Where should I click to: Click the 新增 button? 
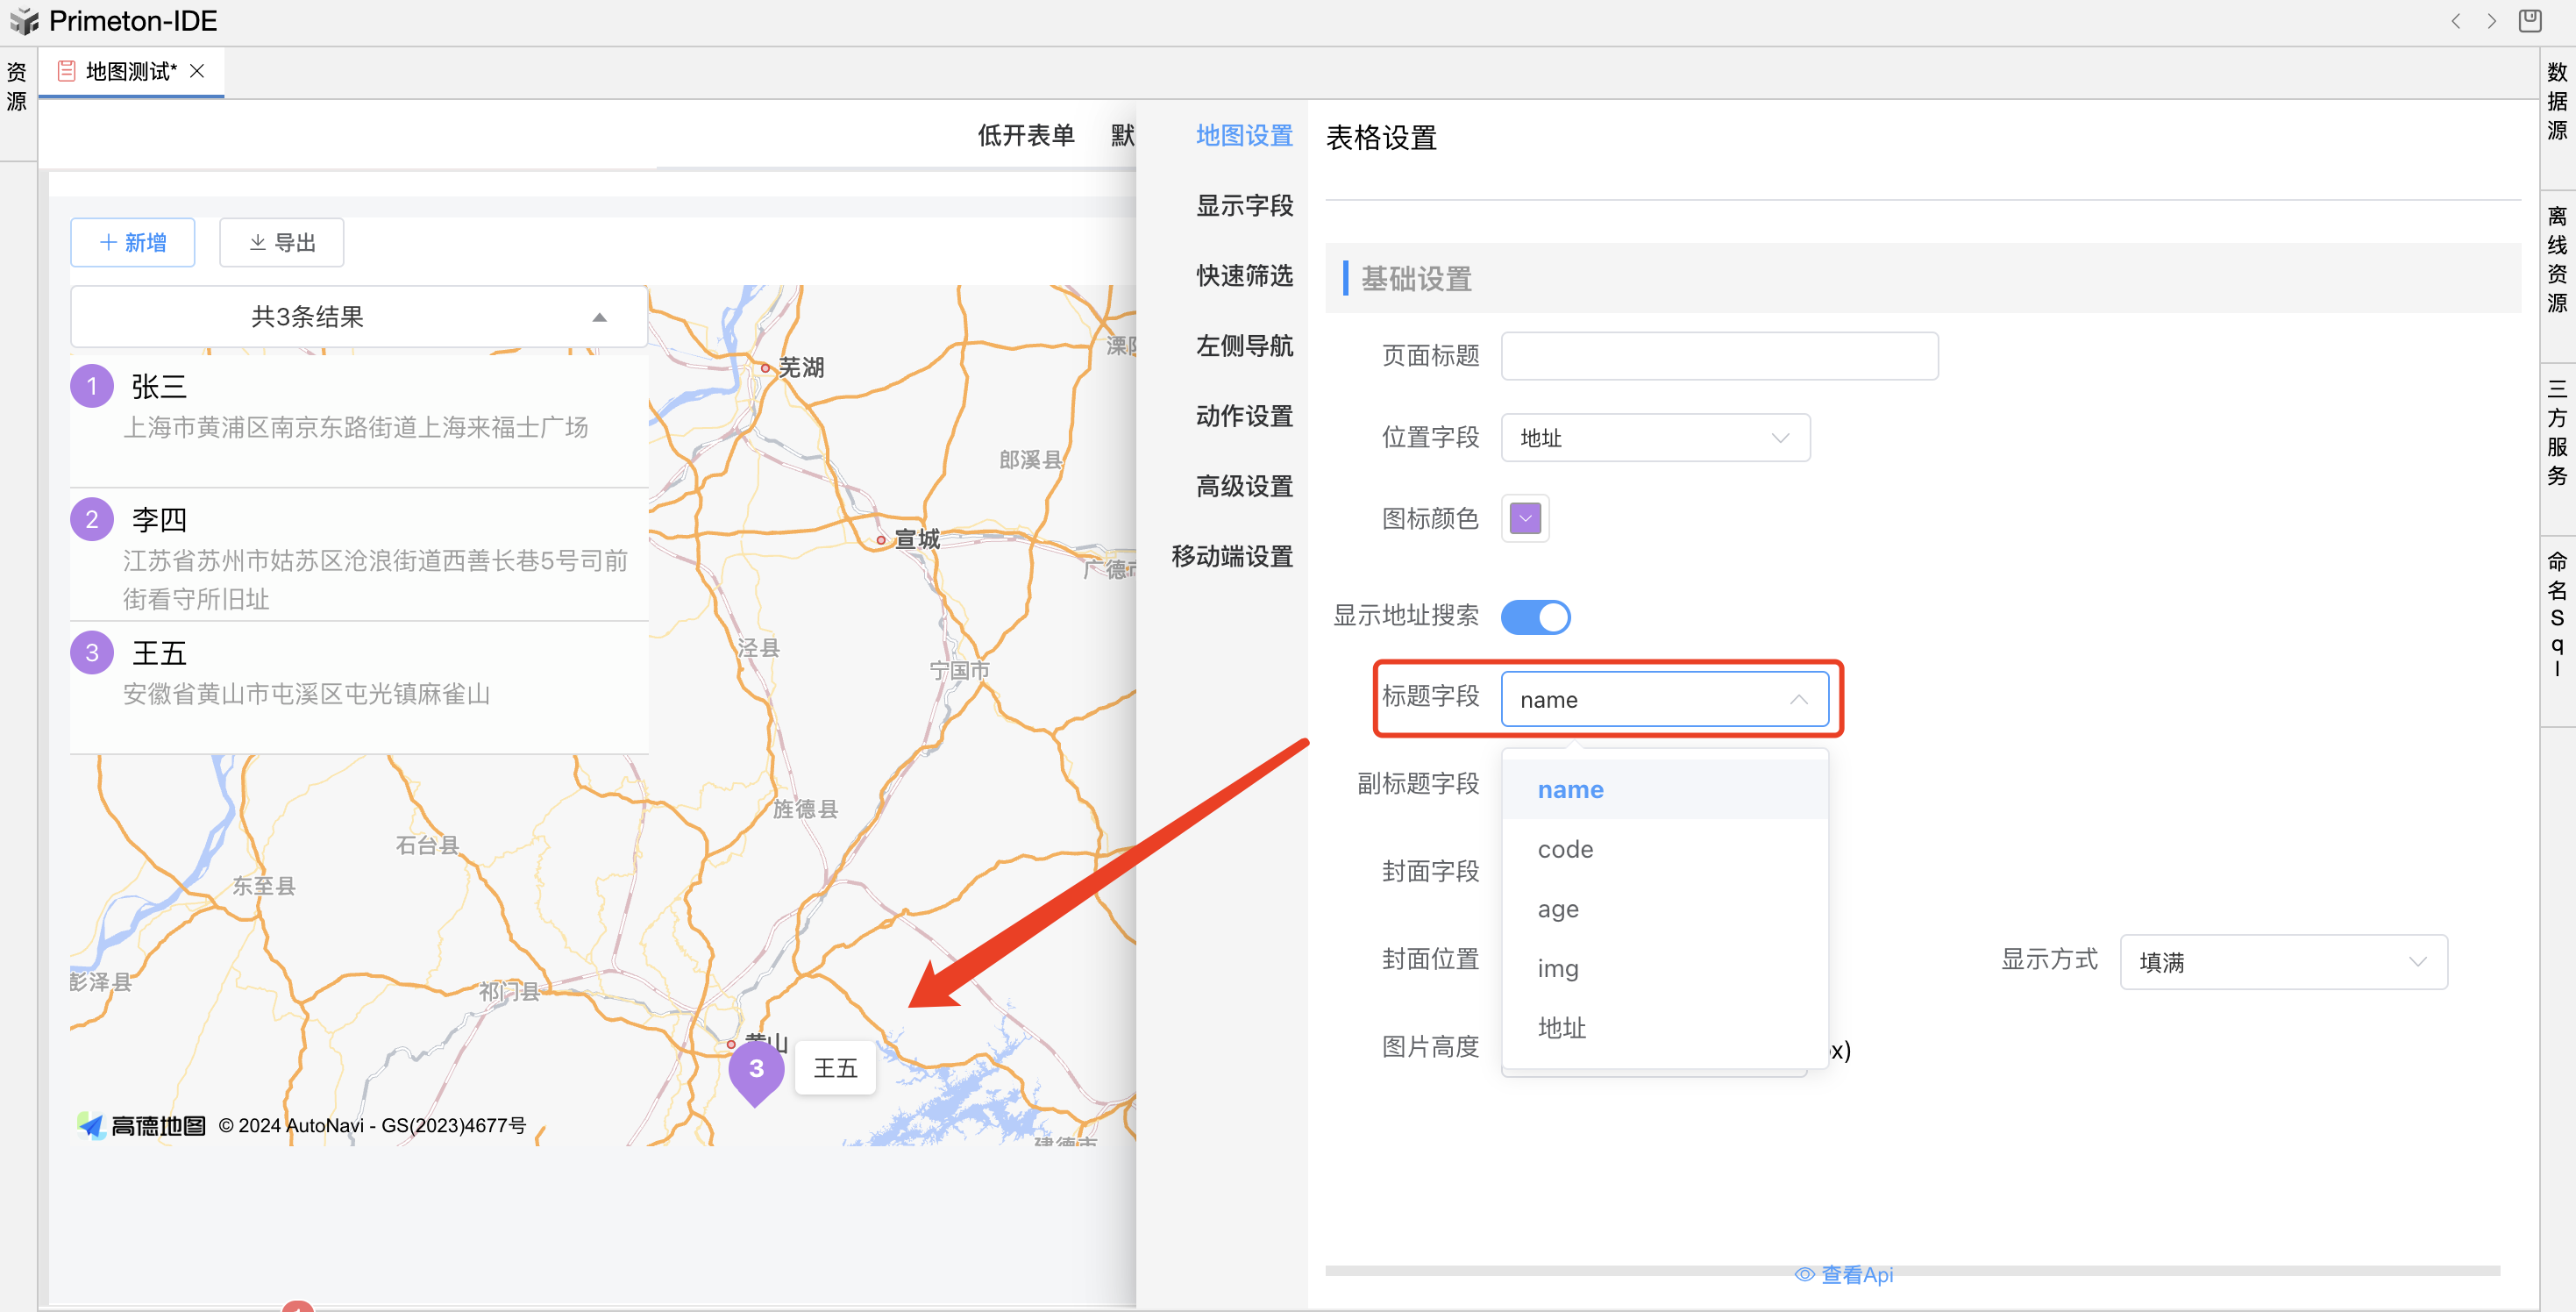(133, 243)
